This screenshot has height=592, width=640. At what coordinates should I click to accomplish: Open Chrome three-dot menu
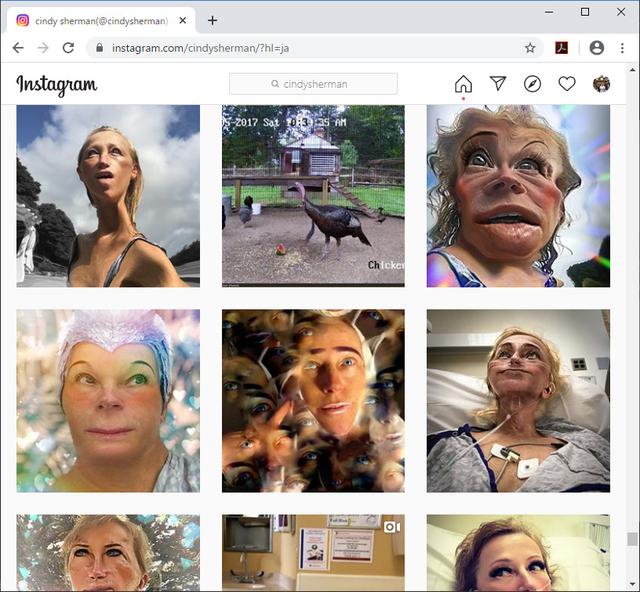coord(622,48)
